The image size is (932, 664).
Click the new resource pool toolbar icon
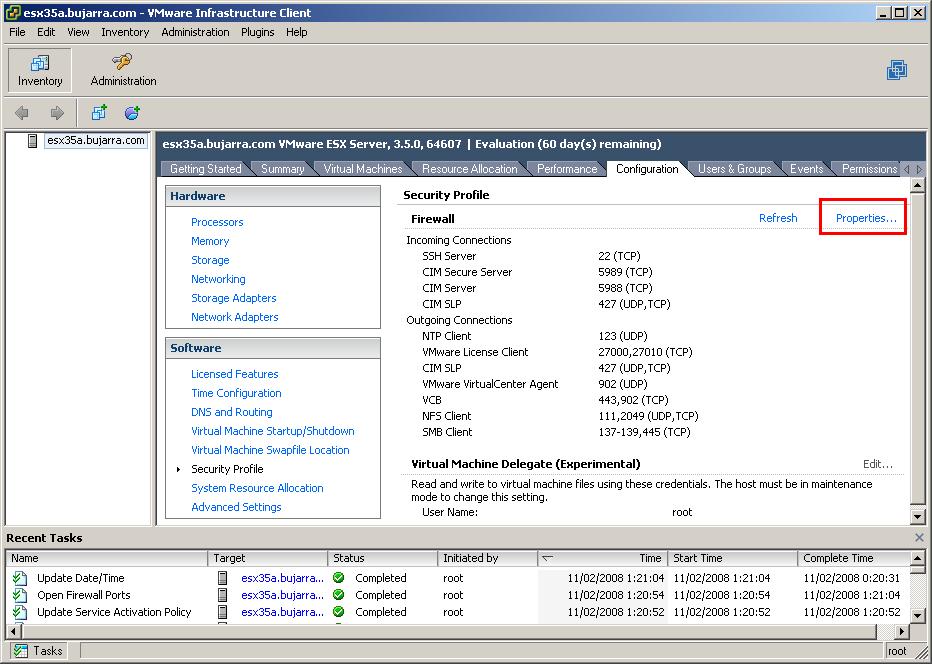click(x=132, y=112)
